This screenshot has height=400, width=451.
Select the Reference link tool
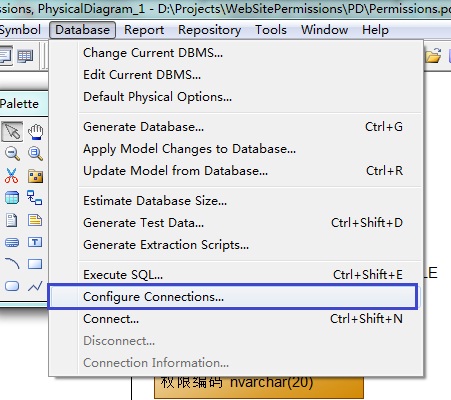click(35, 198)
